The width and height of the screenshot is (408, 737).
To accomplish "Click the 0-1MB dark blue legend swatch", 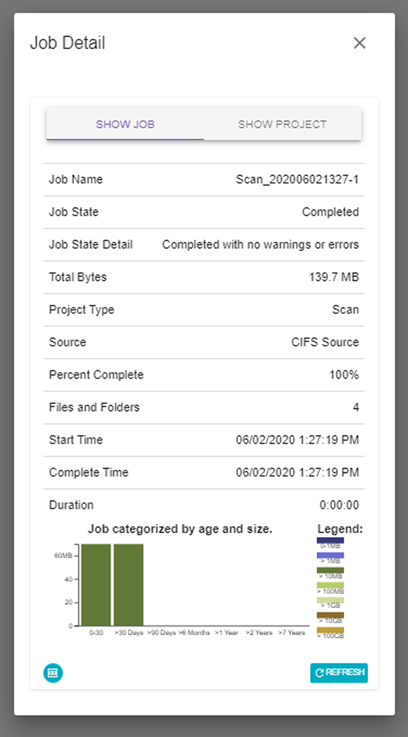I will [x=330, y=541].
